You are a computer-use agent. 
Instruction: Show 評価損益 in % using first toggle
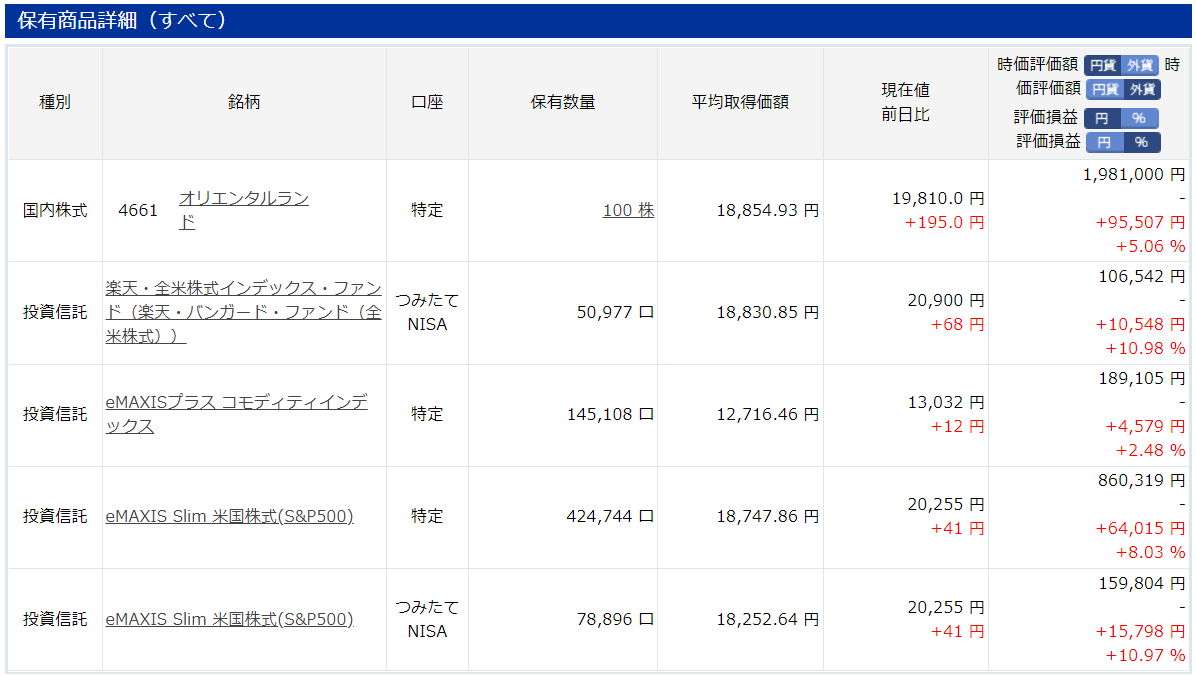tap(1140, 118)
